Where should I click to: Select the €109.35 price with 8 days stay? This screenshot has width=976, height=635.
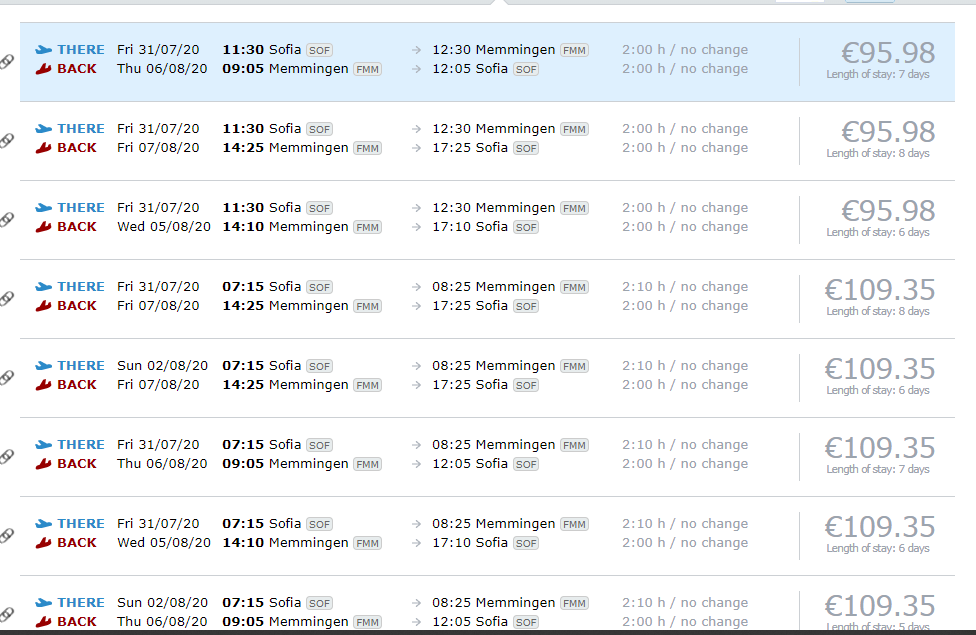click(879, 290)
